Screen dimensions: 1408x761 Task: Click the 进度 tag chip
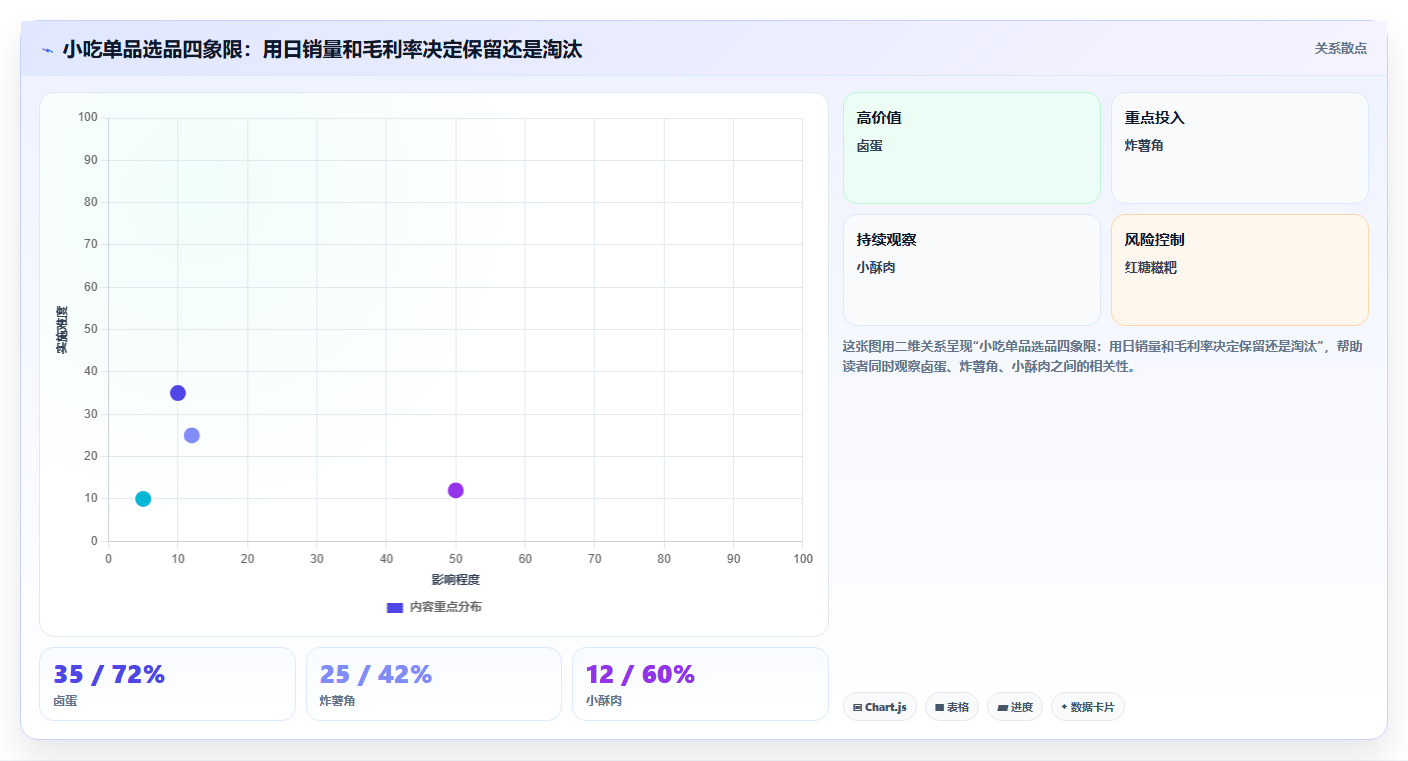click(x=1015, y=707)
